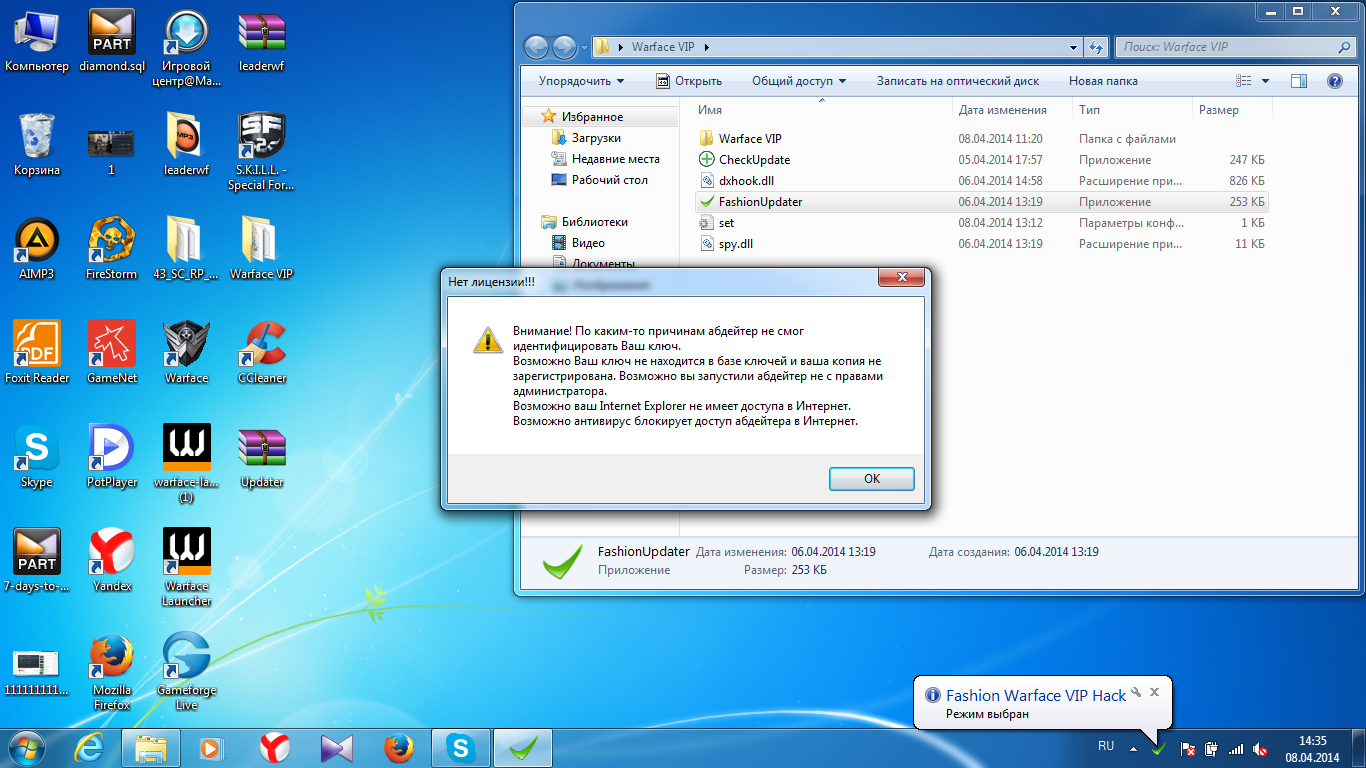Screen dimensions: 1366x768
Task: Launch CCleaner desktop shortcut
Action: click(262, 353)
